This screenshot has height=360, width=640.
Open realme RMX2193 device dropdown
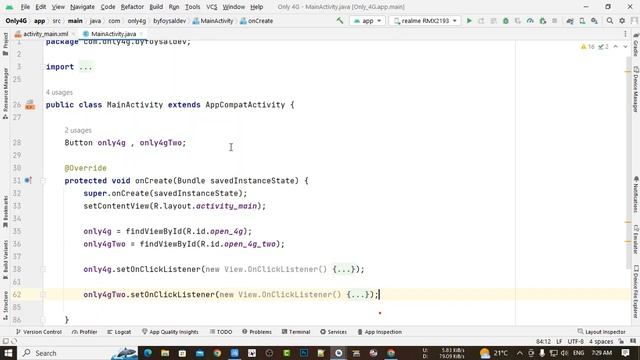[x=425, y=21]
